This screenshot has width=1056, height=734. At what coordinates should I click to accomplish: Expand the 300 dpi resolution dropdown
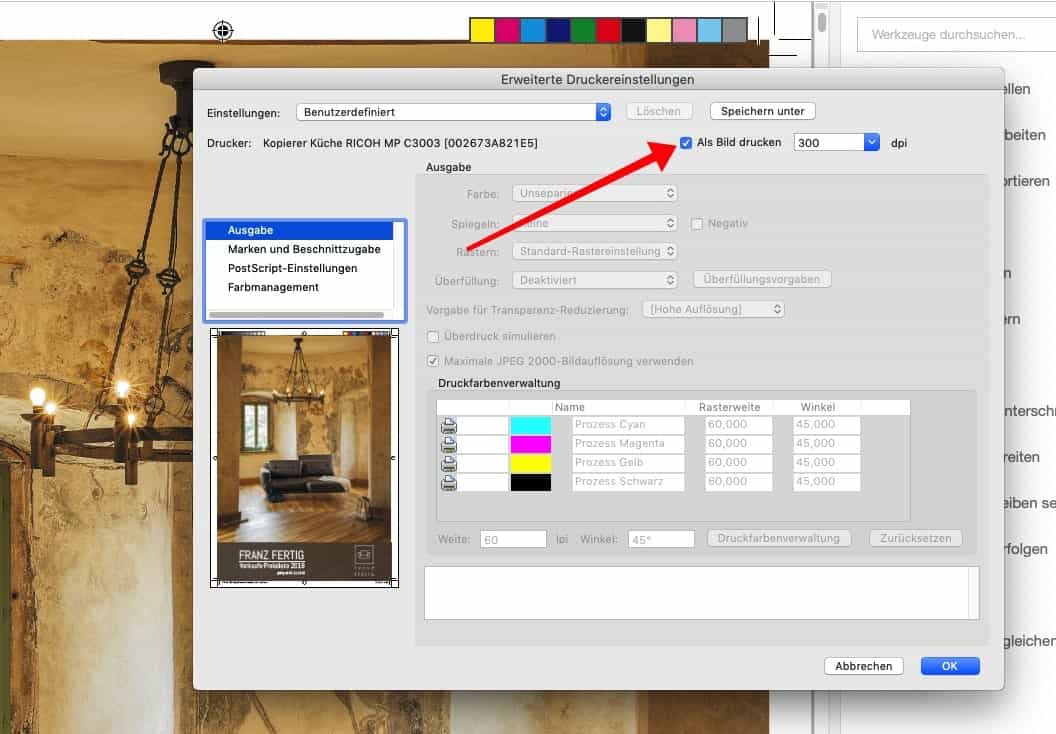(x=871, y=143)
